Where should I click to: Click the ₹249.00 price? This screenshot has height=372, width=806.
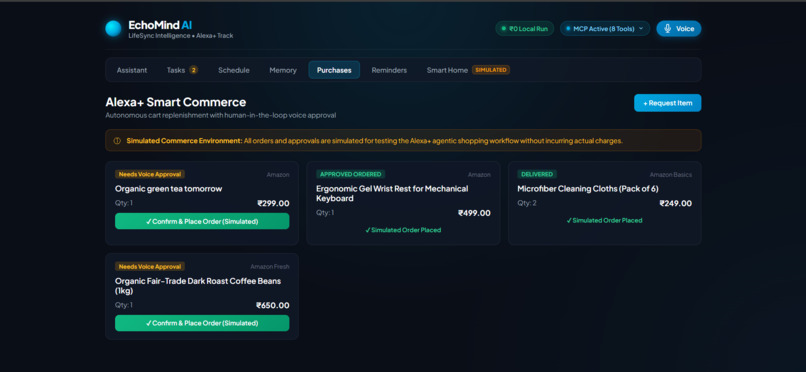675,203
